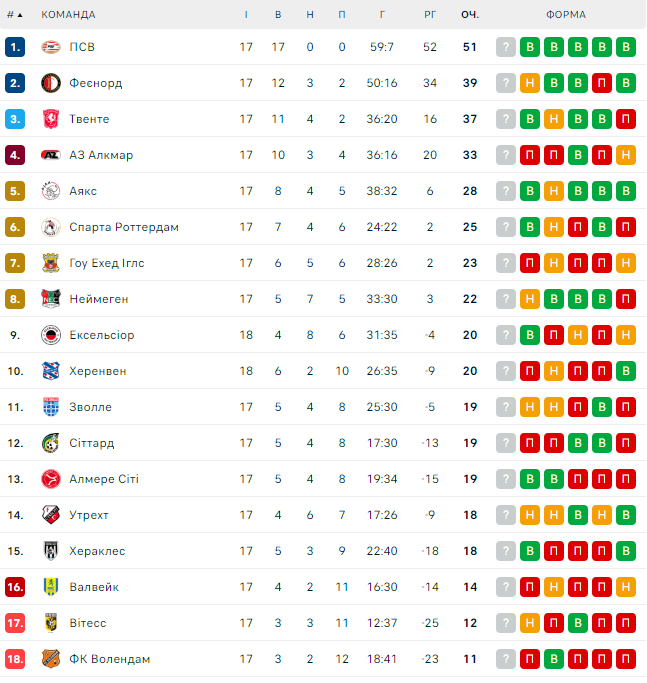Click the AZ Alkmaar club logo
Screen dimensions: 647x683
point(51,155)
